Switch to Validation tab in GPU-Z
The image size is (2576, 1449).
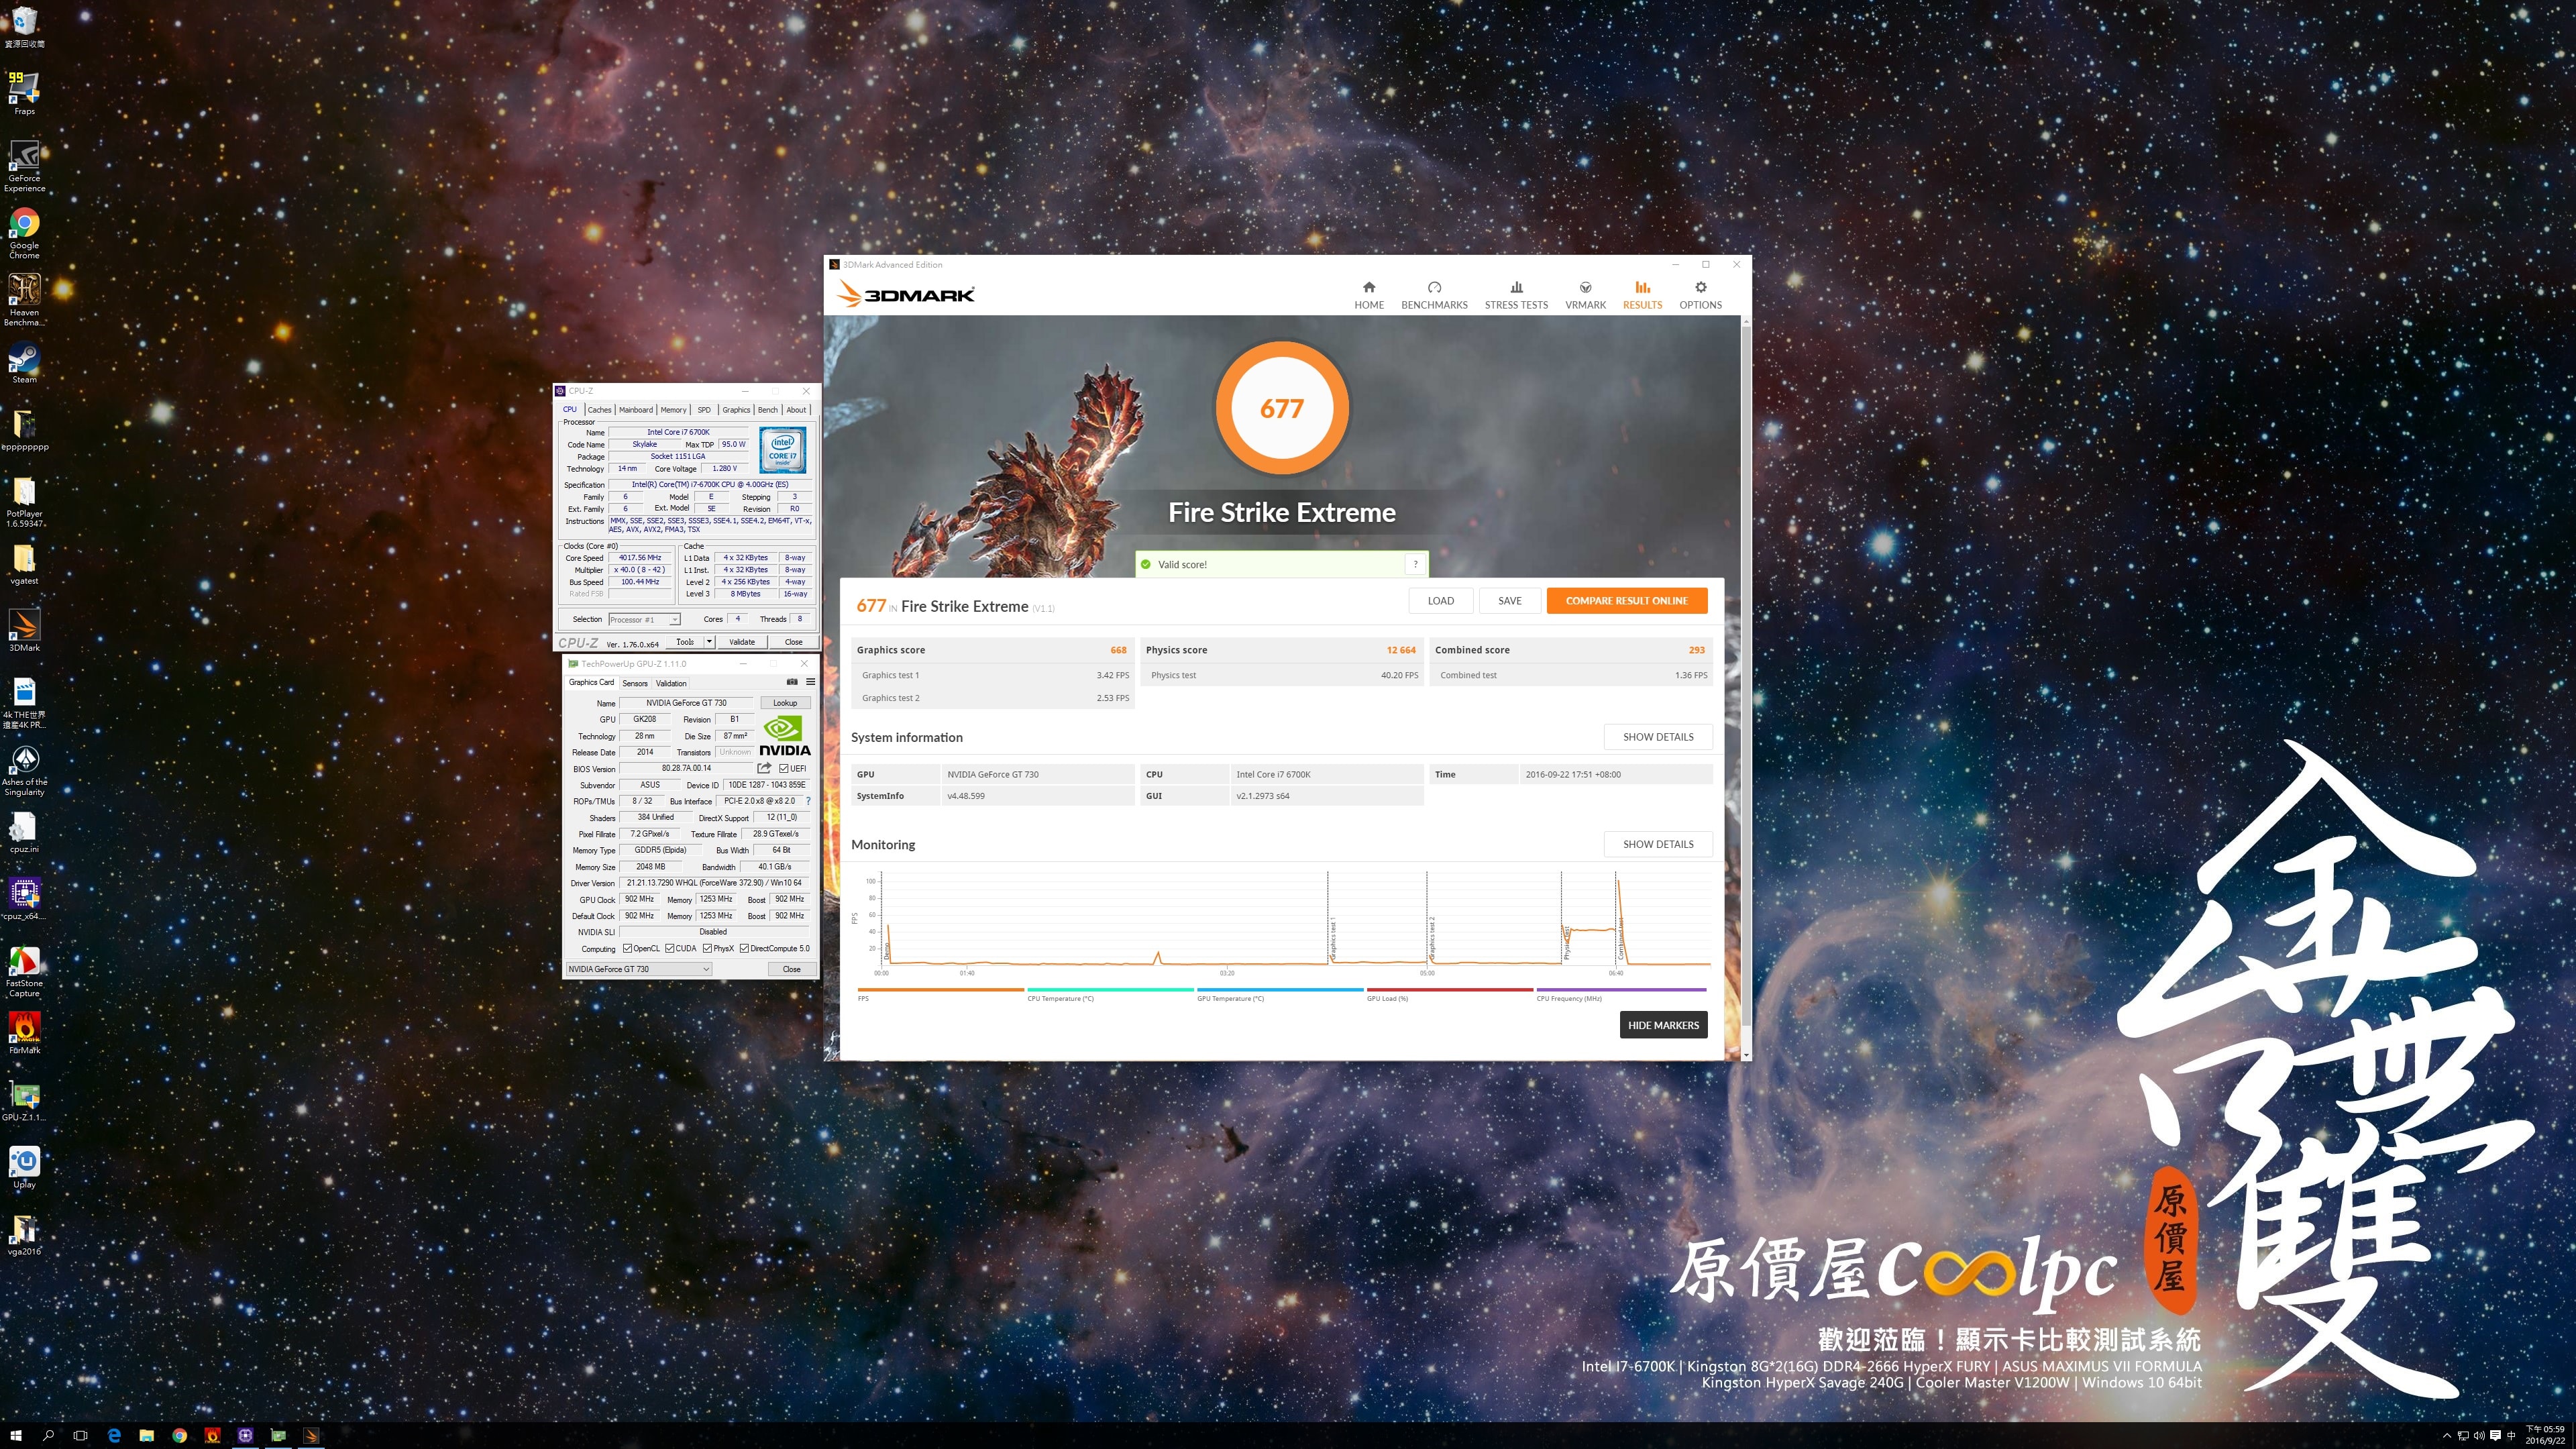pyautogui.click(x=671, y=683)
